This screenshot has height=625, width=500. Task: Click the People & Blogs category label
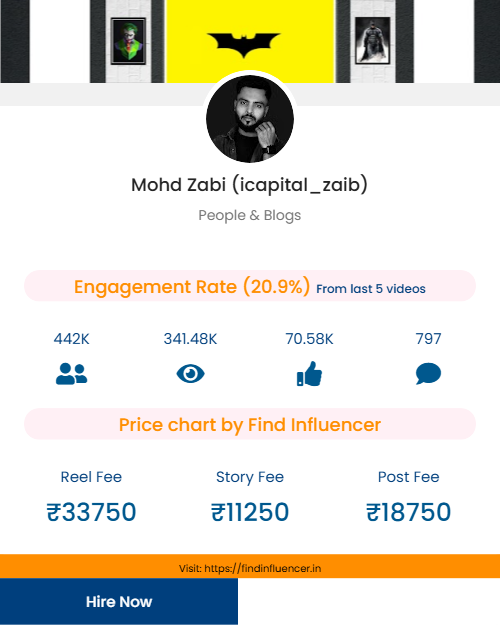(250, 215)
